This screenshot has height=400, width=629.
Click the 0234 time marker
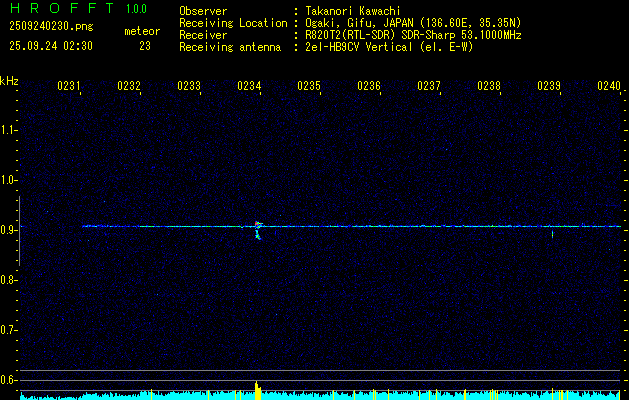coord(250,86)
